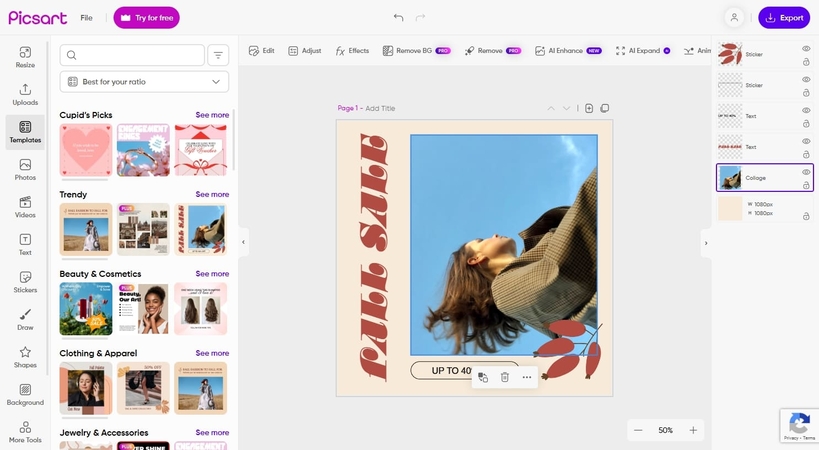Image resolution: width=819 pixels, height=450 pixels.
Task: Click the Export button
Action: (784, 18)
